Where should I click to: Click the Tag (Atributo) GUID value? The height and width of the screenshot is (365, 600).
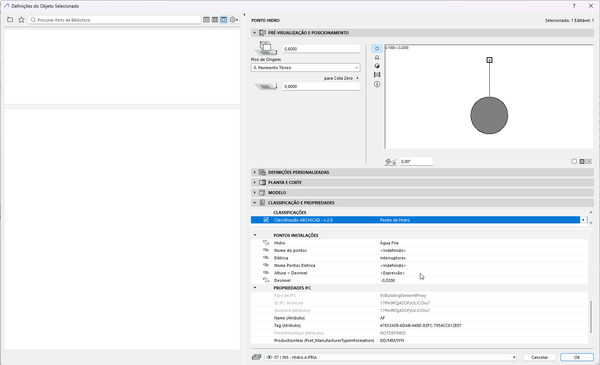click(421, 326)
